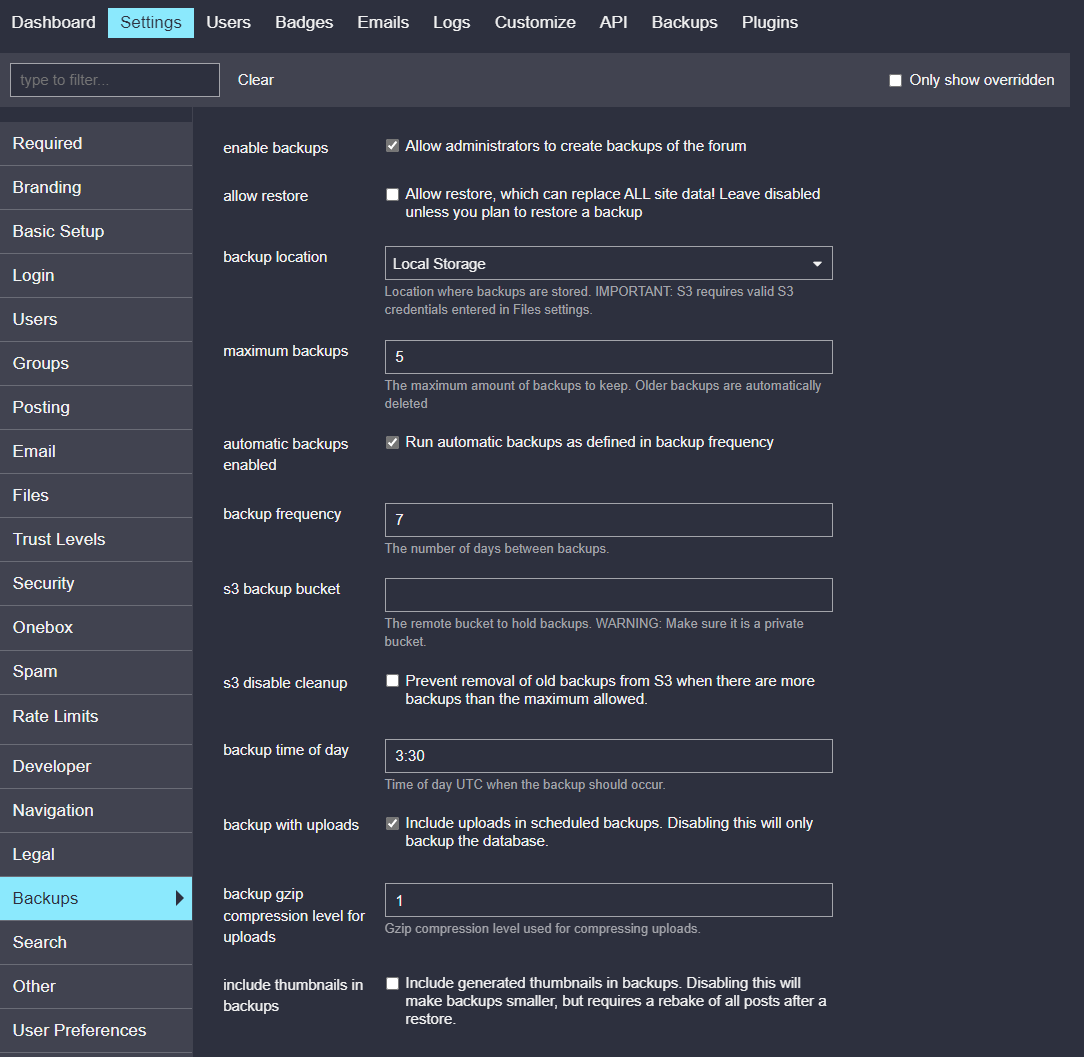Image resolution: width=1084 pixels, height=1057 pixels.
Task: Uncheck enable backups setting
Action: 392,145
